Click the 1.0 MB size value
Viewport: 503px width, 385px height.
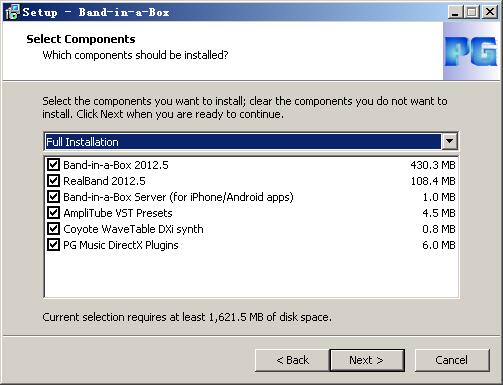(439, 197)
